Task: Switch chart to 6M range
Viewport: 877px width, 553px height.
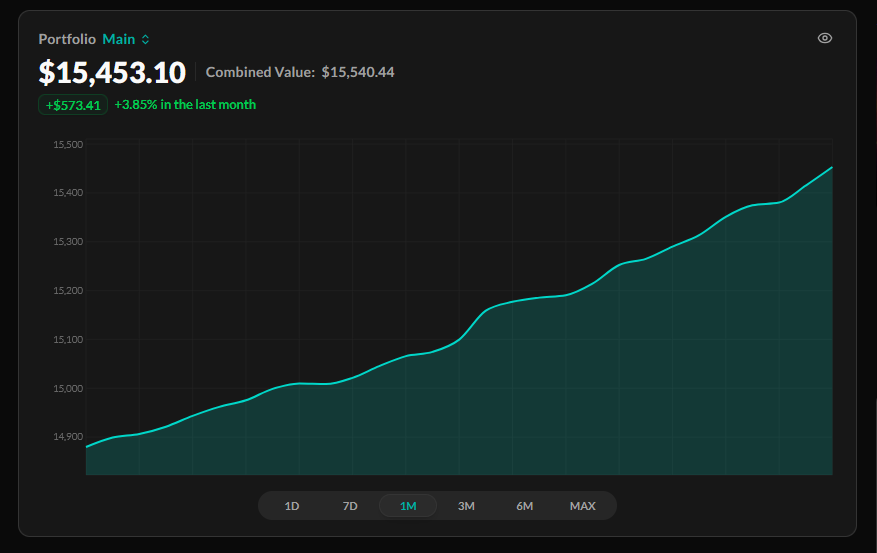Action: click(x=525, y=506)
